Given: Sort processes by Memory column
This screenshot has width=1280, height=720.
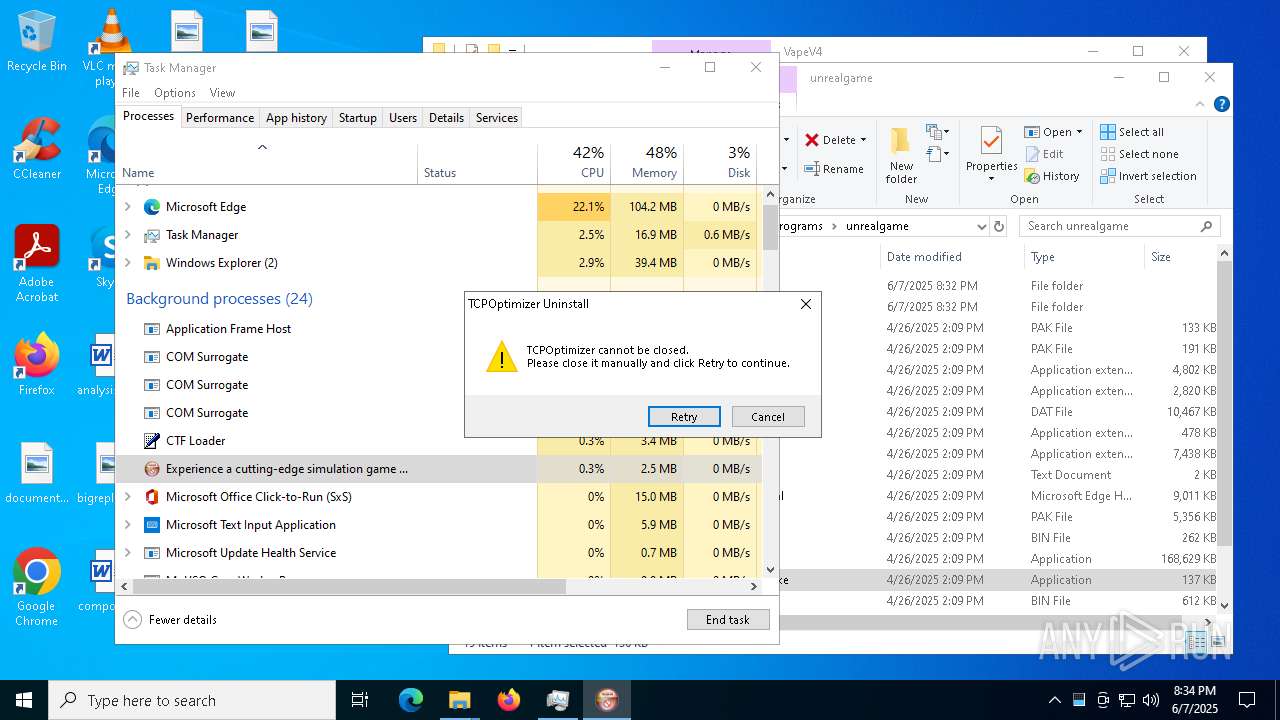Looking at the screenshot, I should pos(647,164).
